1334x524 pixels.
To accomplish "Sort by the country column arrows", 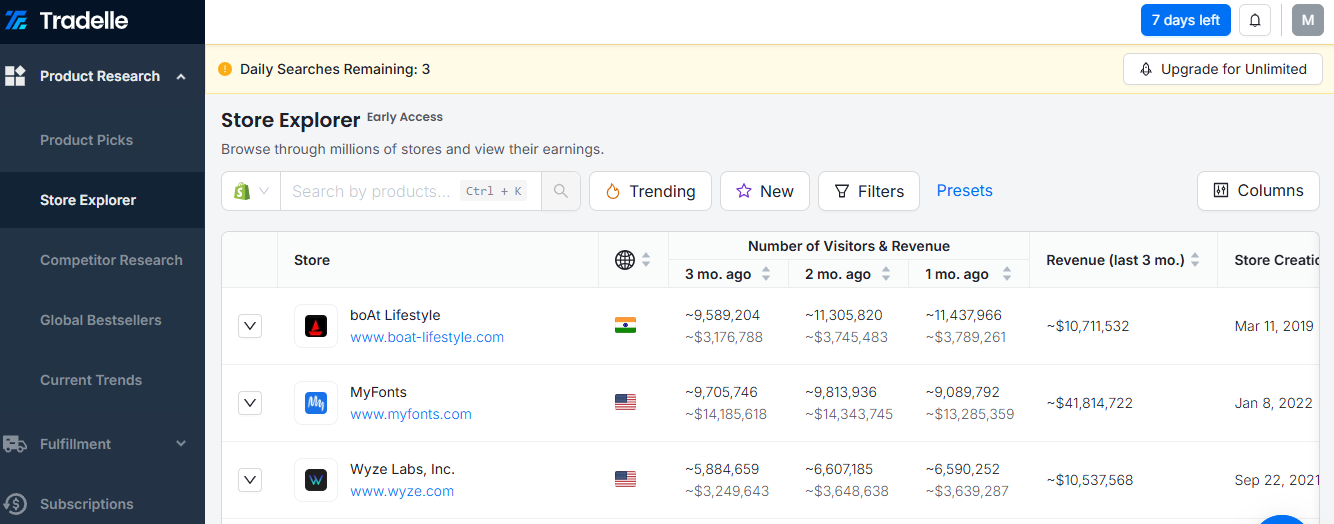I will [x=646, y=260].
